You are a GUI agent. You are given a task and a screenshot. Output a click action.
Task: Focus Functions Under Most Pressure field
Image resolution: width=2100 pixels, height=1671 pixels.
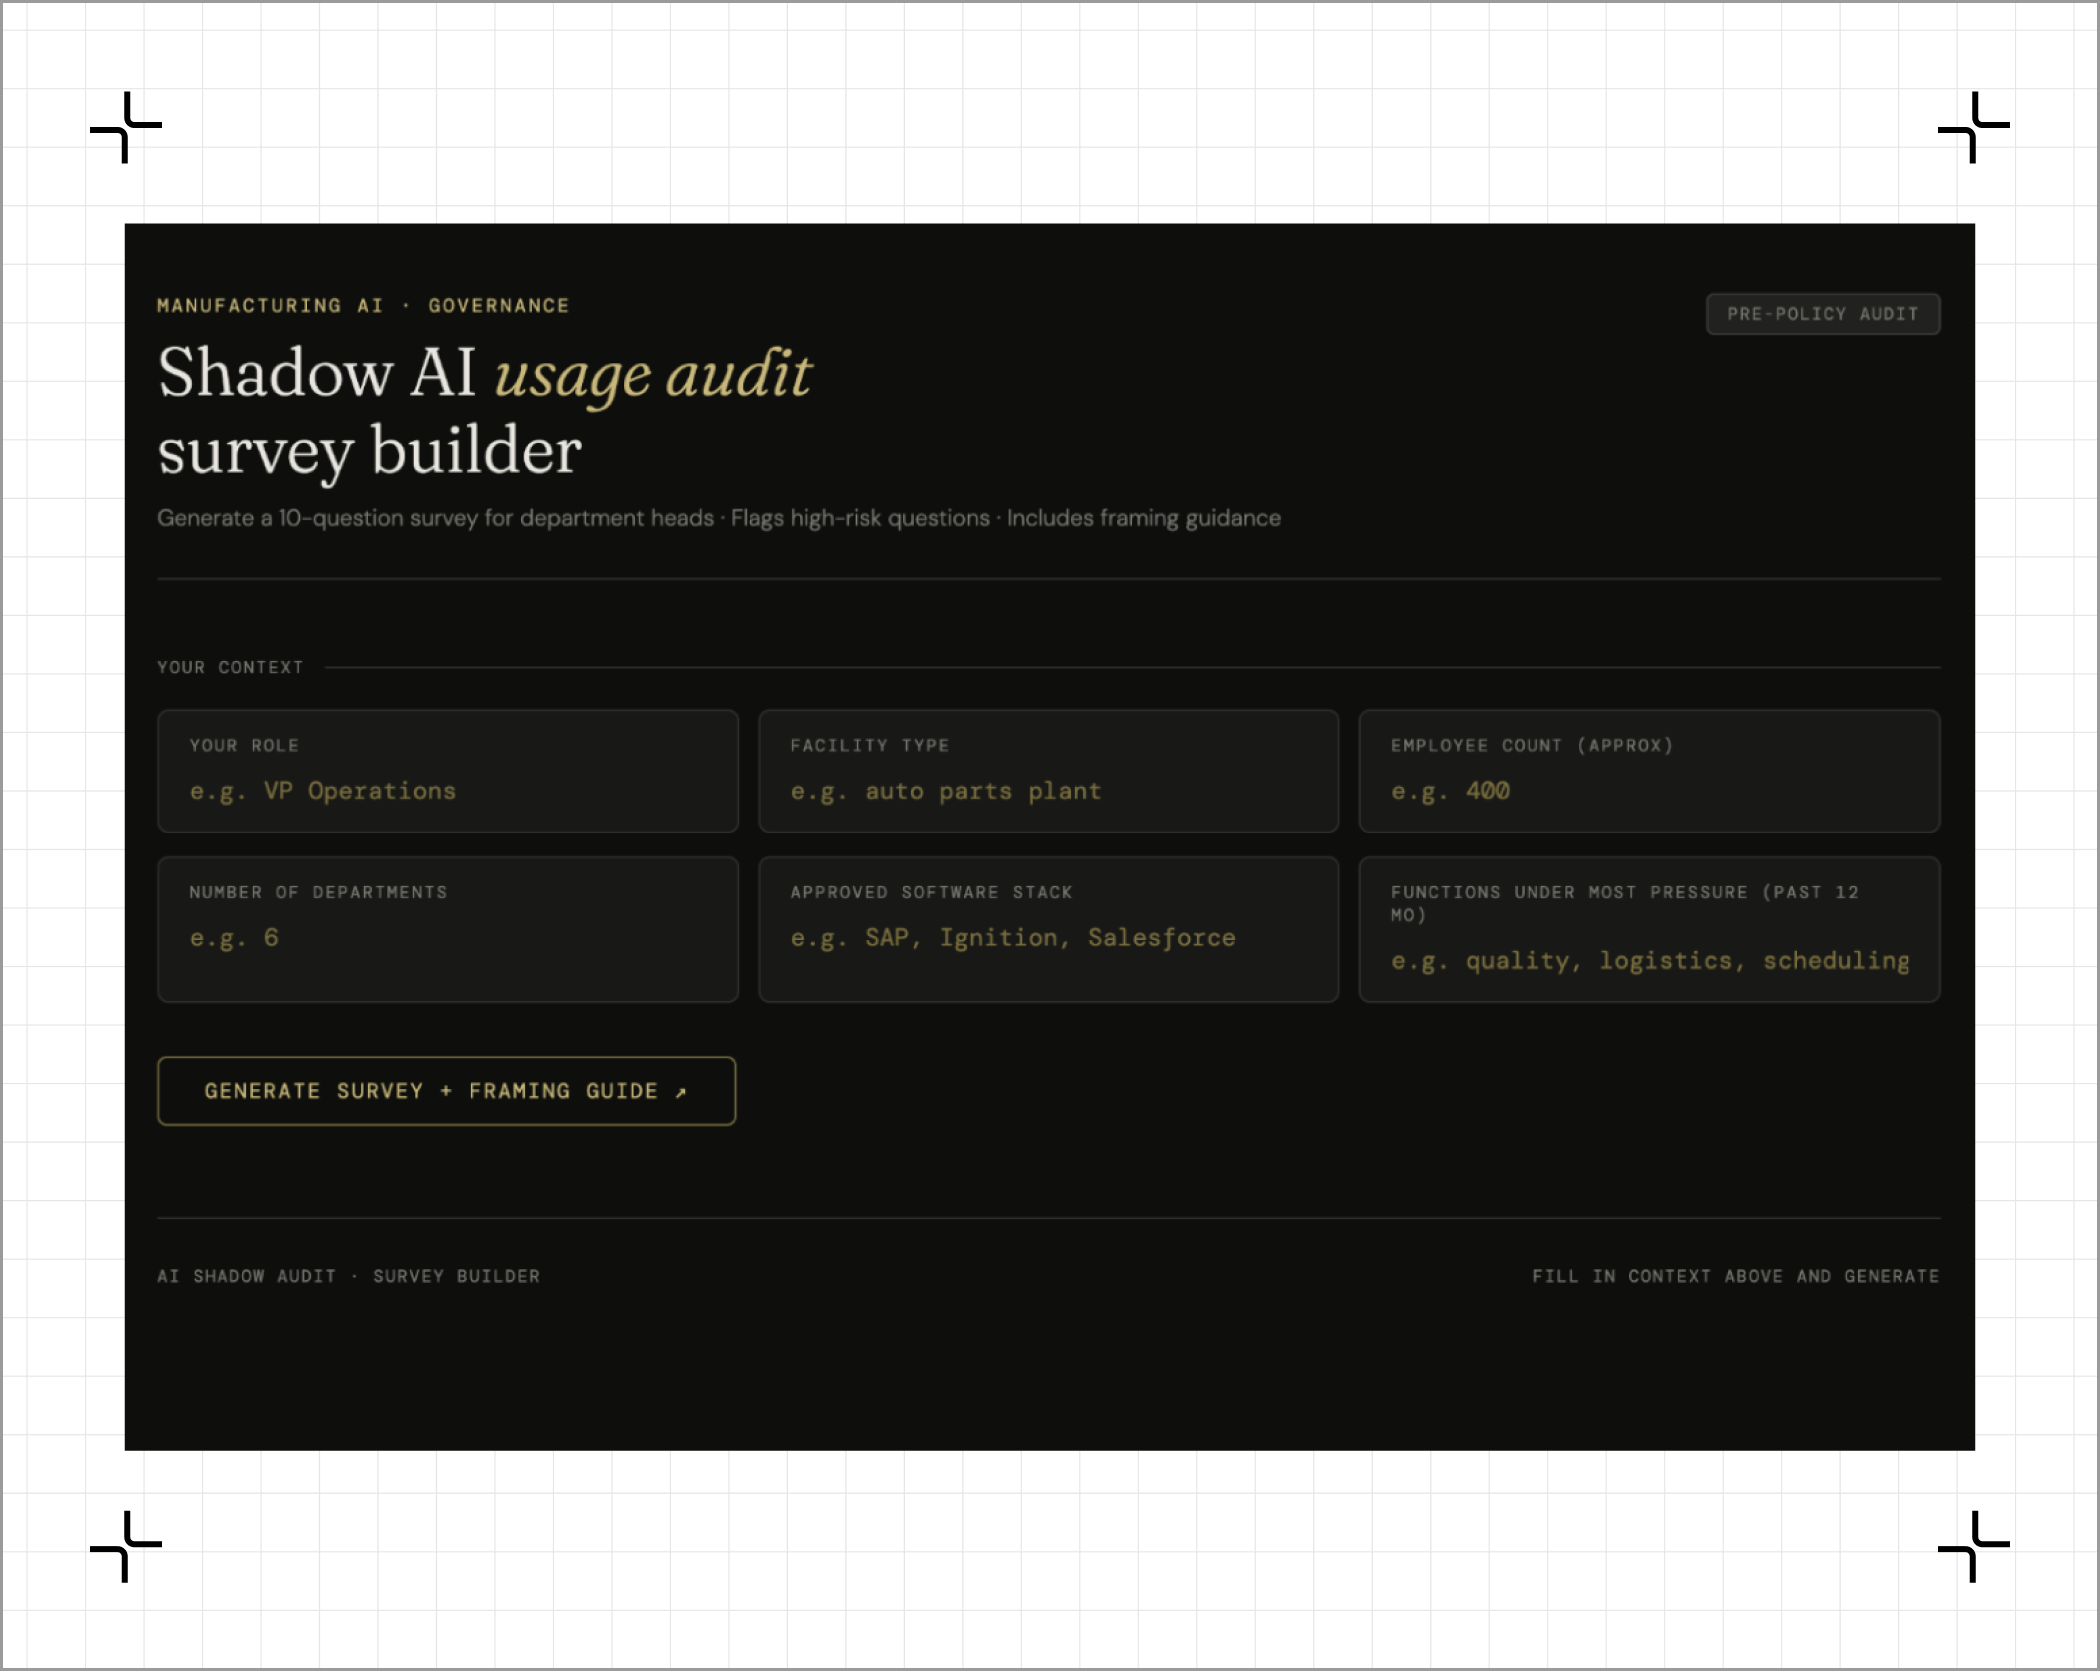pos(1648,961)
